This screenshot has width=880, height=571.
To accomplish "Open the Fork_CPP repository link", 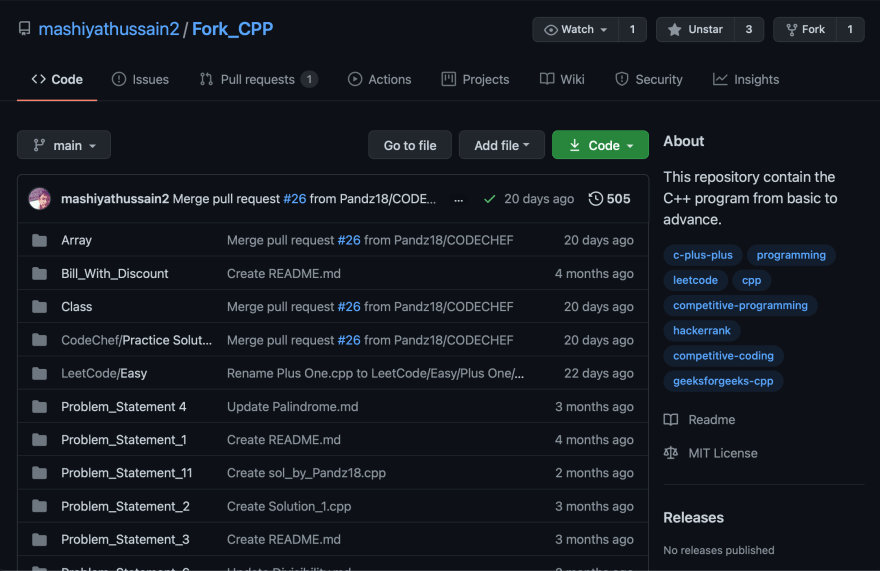I will pyautogui.click(x=232, y=29).
